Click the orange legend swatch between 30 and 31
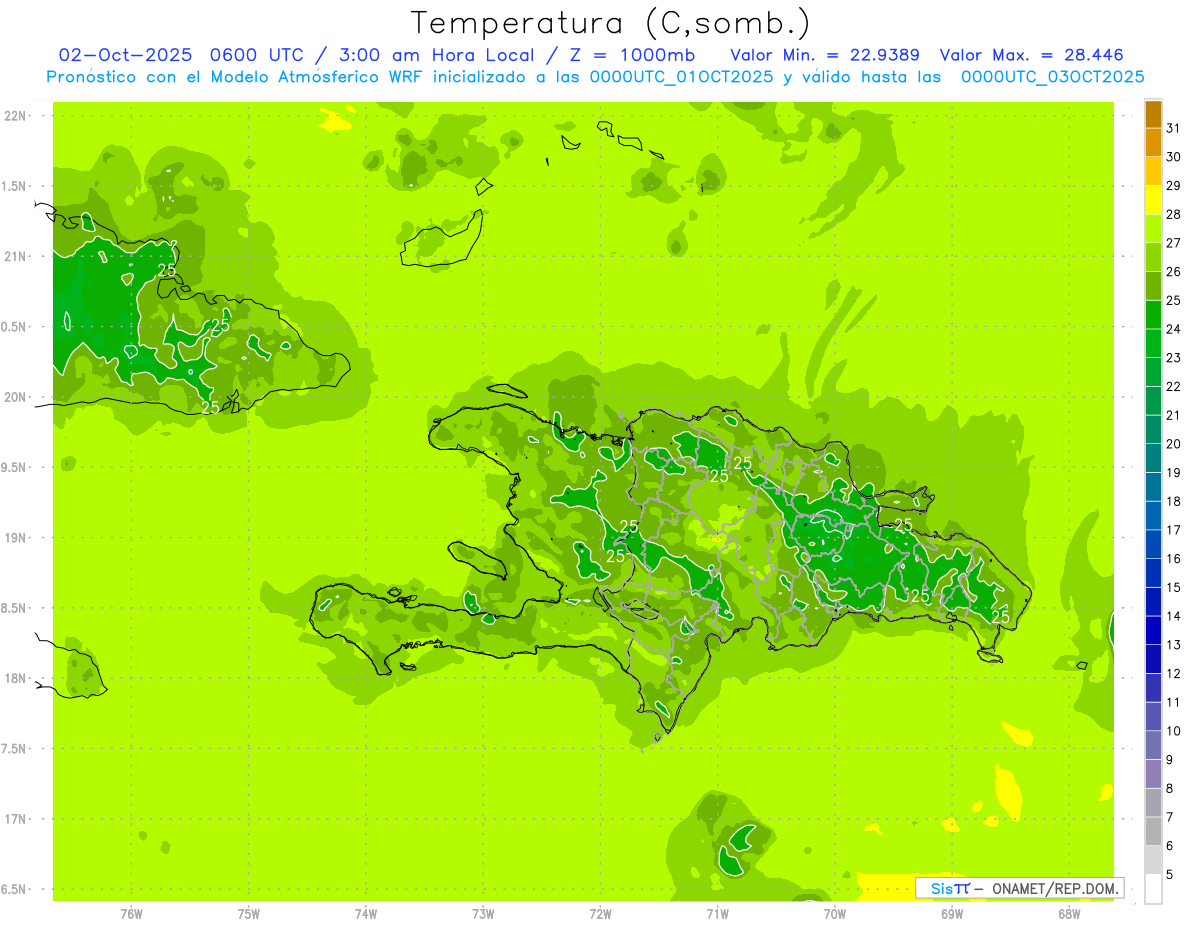Screen dimensions: 1200x927 (1153, 143)
